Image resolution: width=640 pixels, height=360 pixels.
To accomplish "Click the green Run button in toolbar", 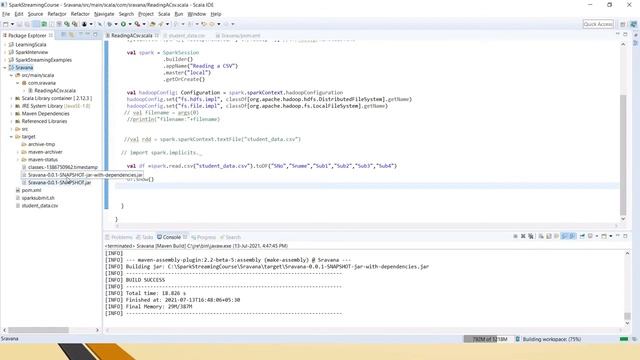I will click(123, 24).
